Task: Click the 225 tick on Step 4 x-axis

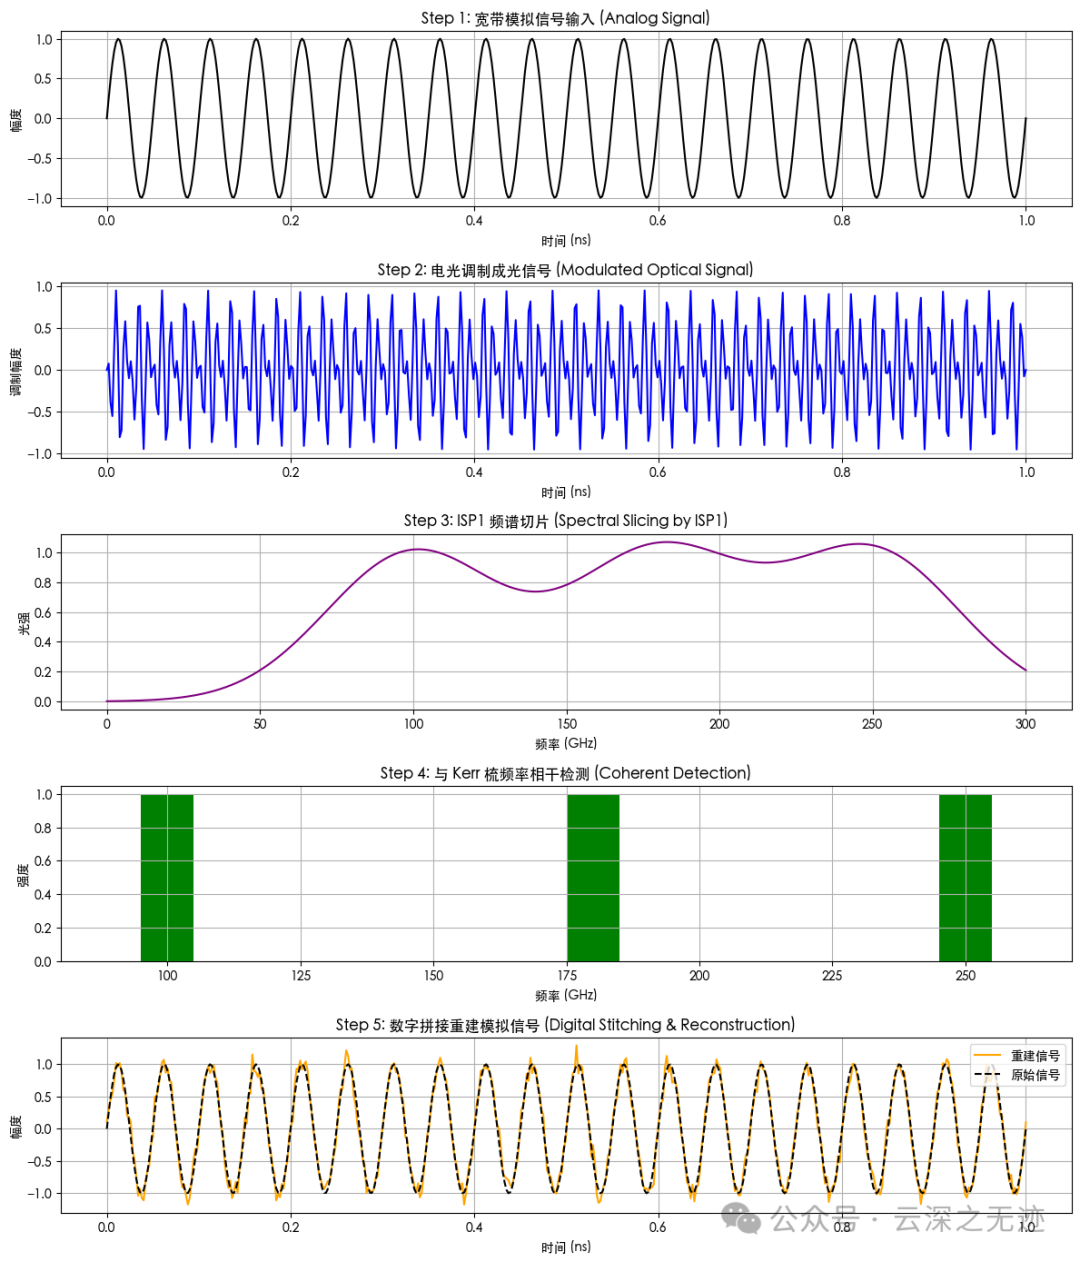Action: (x=832, y=976)
